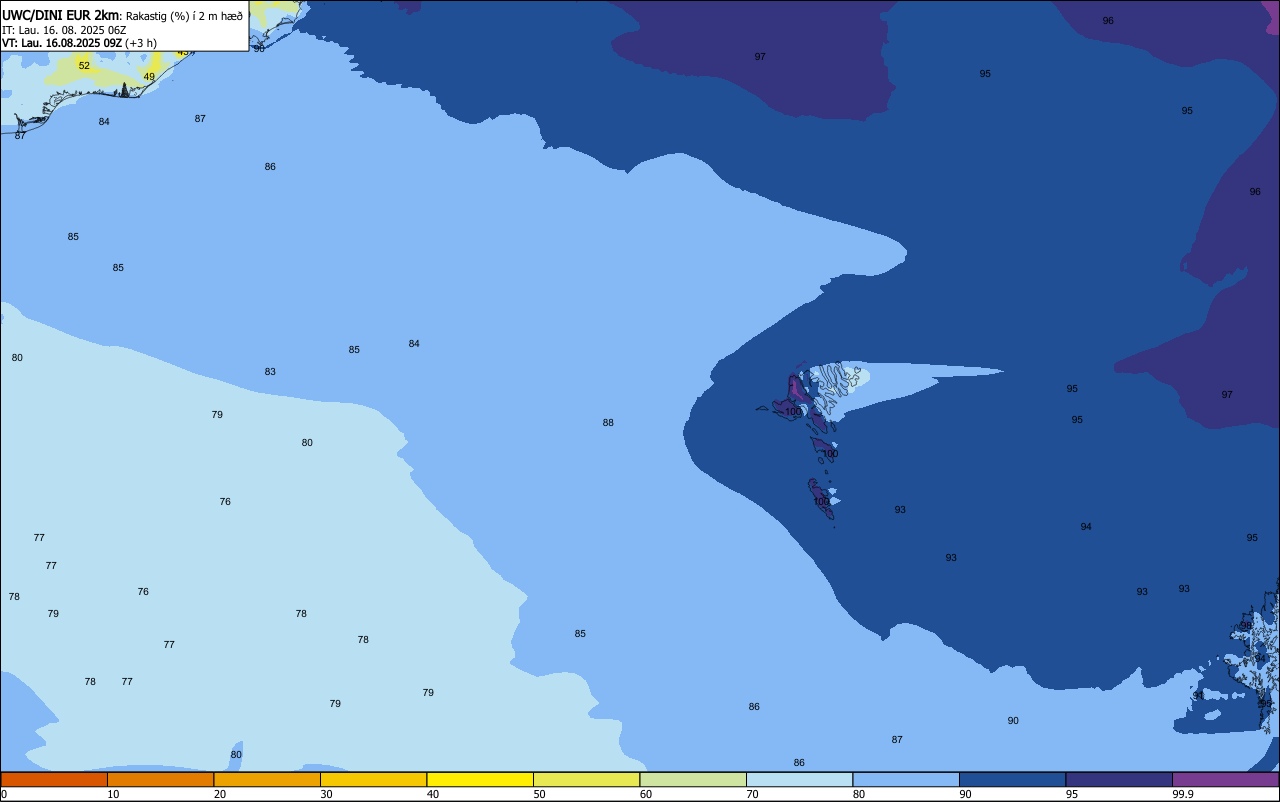The width and height of the screenshot is (1280, 802).
Task: Click the 0–10 dark orange legend swatch
Action: pyautogui.click(x=54, y=779)
